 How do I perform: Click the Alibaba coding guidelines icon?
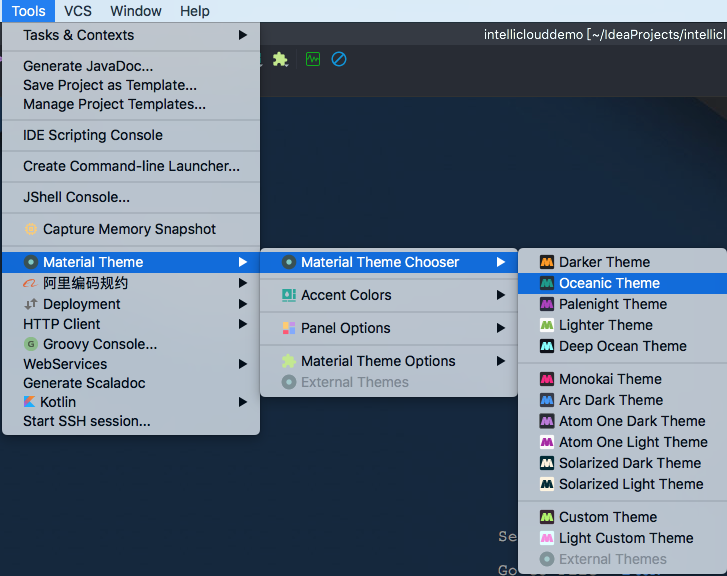[30, 283]
